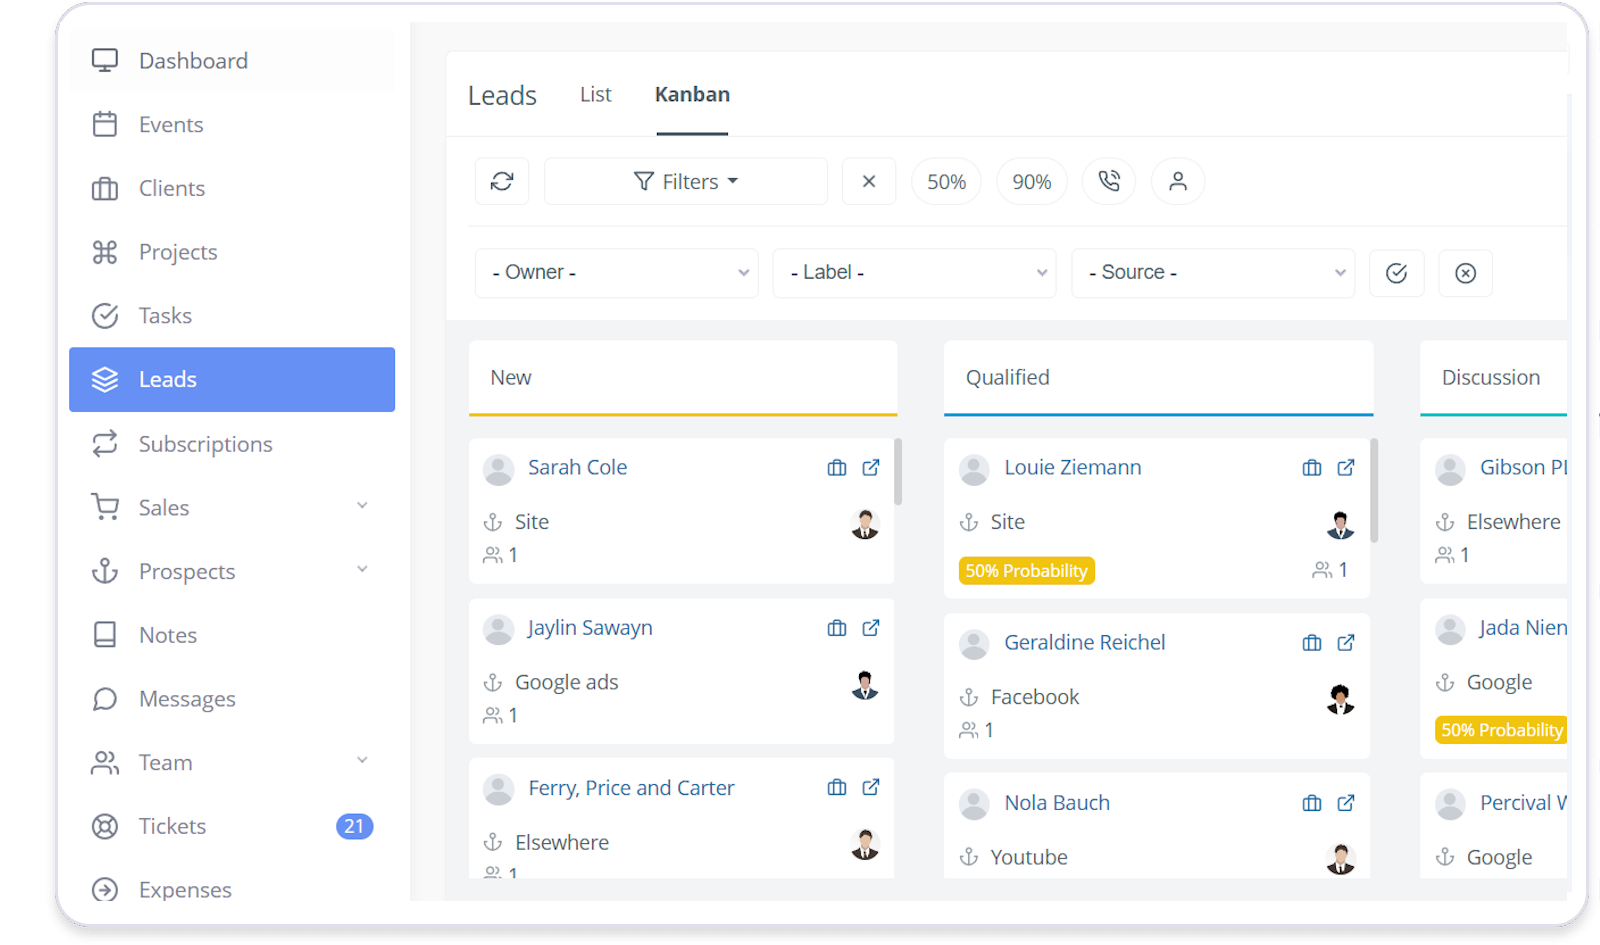This screenshot has height=945, width=1600.
Task: Click the phone call filter icon
Action: [1109, 181]
